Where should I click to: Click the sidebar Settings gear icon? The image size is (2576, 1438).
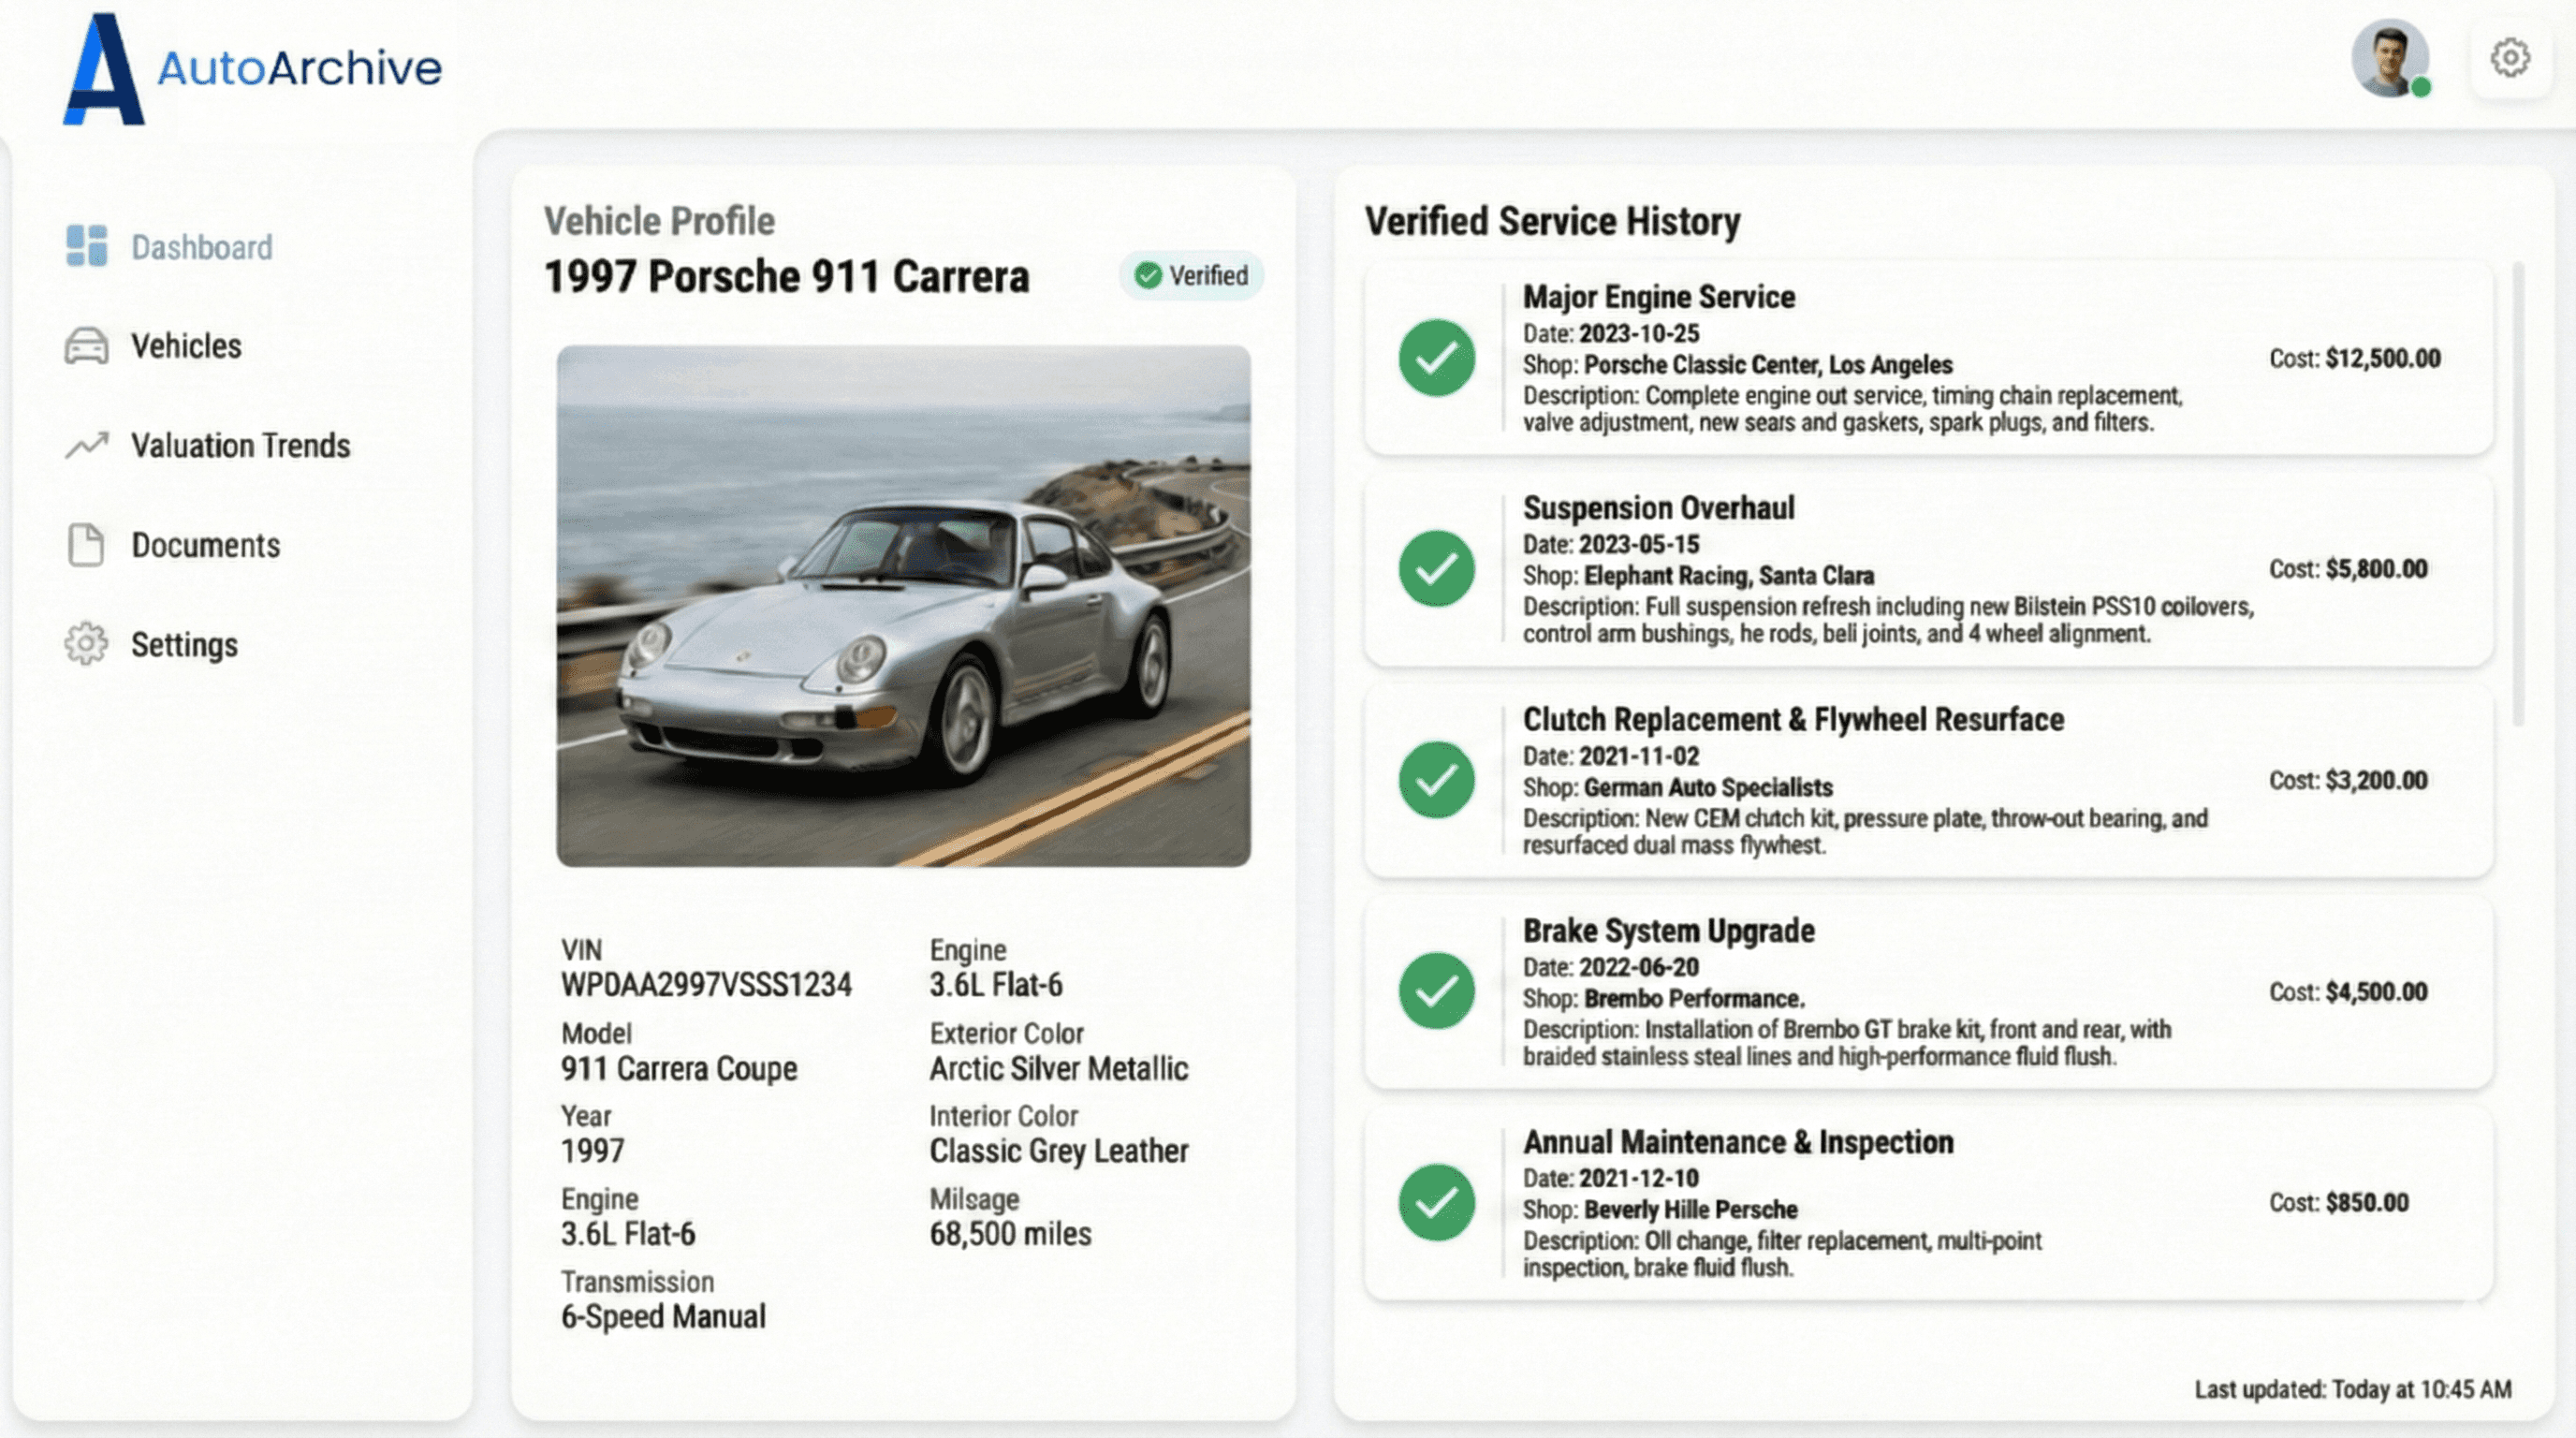tap(86, 644)
